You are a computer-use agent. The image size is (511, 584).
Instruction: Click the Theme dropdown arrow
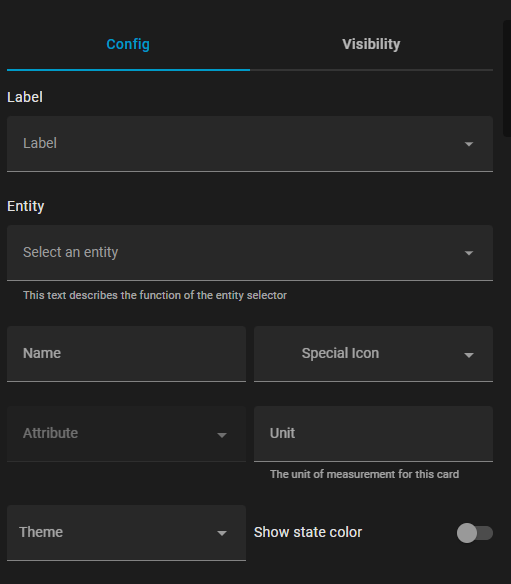(222, 533)
